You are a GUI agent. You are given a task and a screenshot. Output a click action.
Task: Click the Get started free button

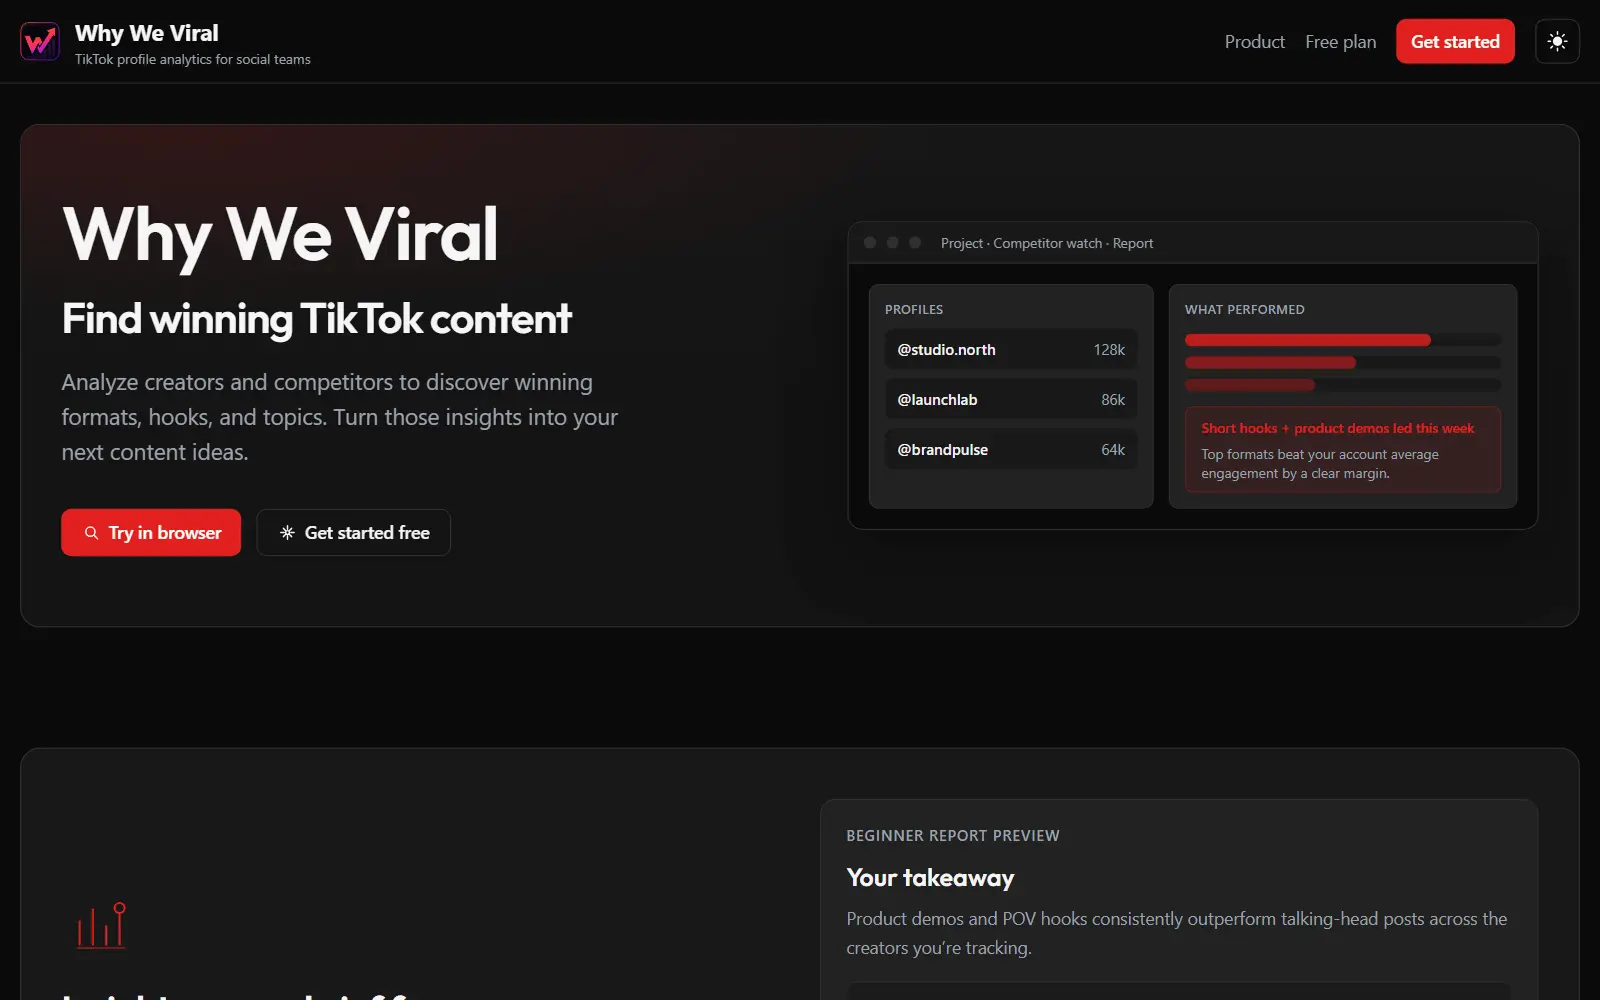pyautogui.click(x=353, y=532)
